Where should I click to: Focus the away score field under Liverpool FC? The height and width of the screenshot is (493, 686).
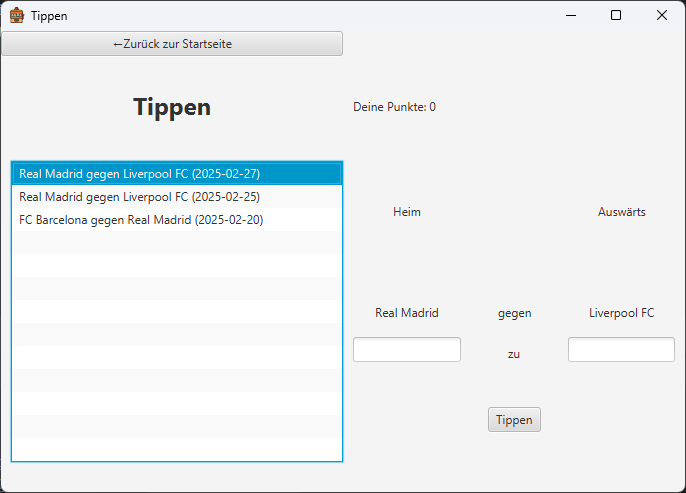[621, 350]
